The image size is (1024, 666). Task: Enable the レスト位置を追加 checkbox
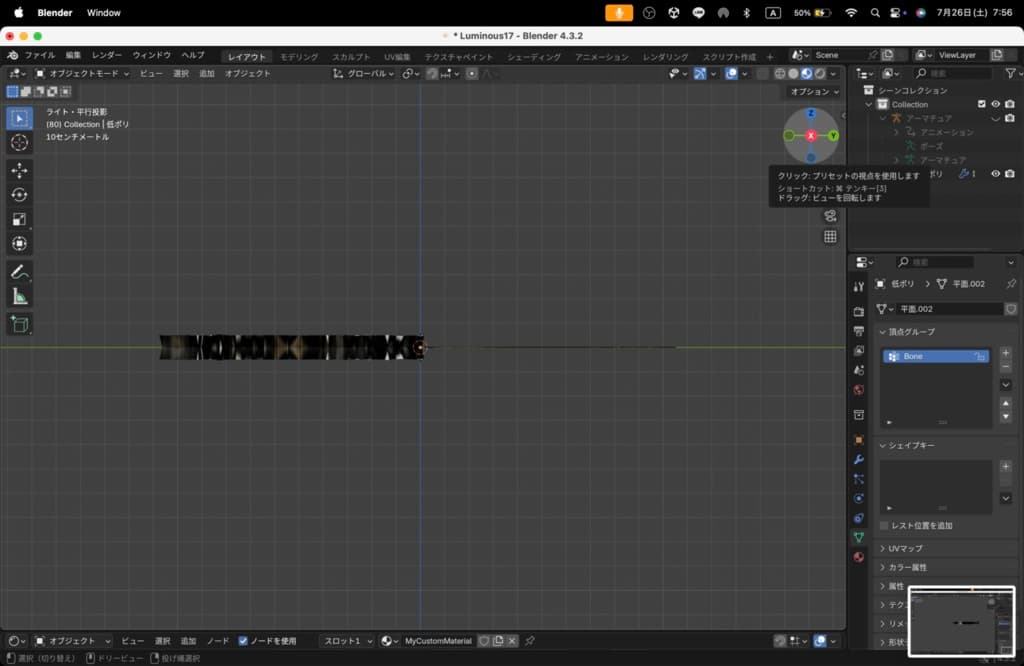coord(884,525)
